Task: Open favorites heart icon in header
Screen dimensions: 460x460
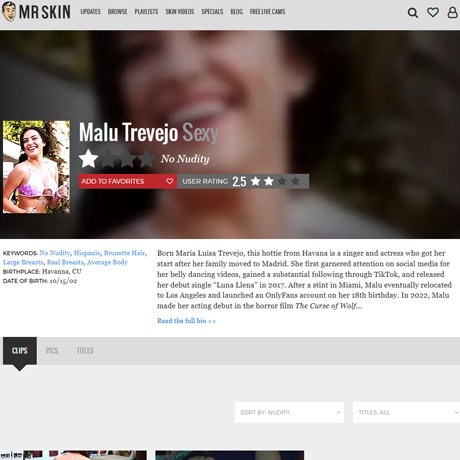Action: pyautogui.click(x=433, y=13)
